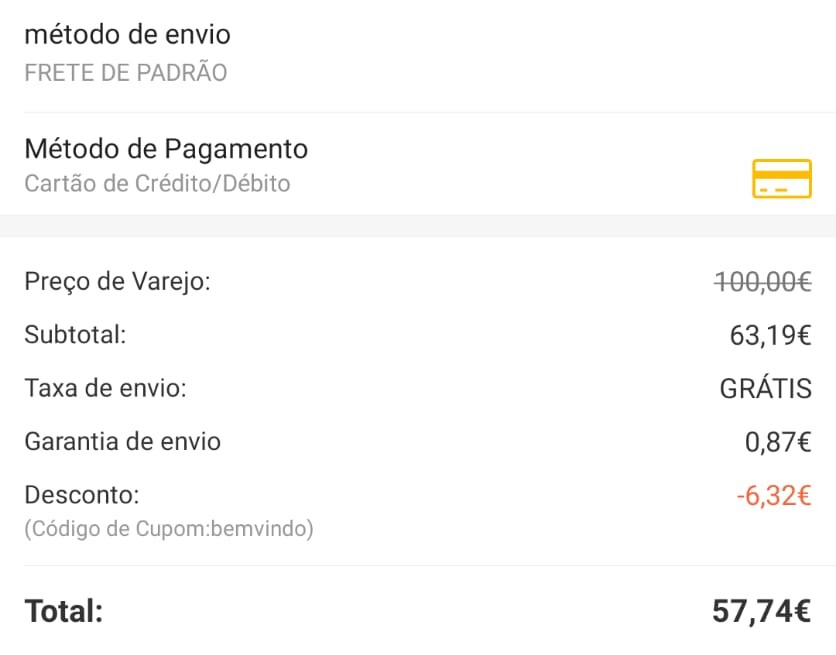Click the Preço de Varejo label

(x=117, y=282)
